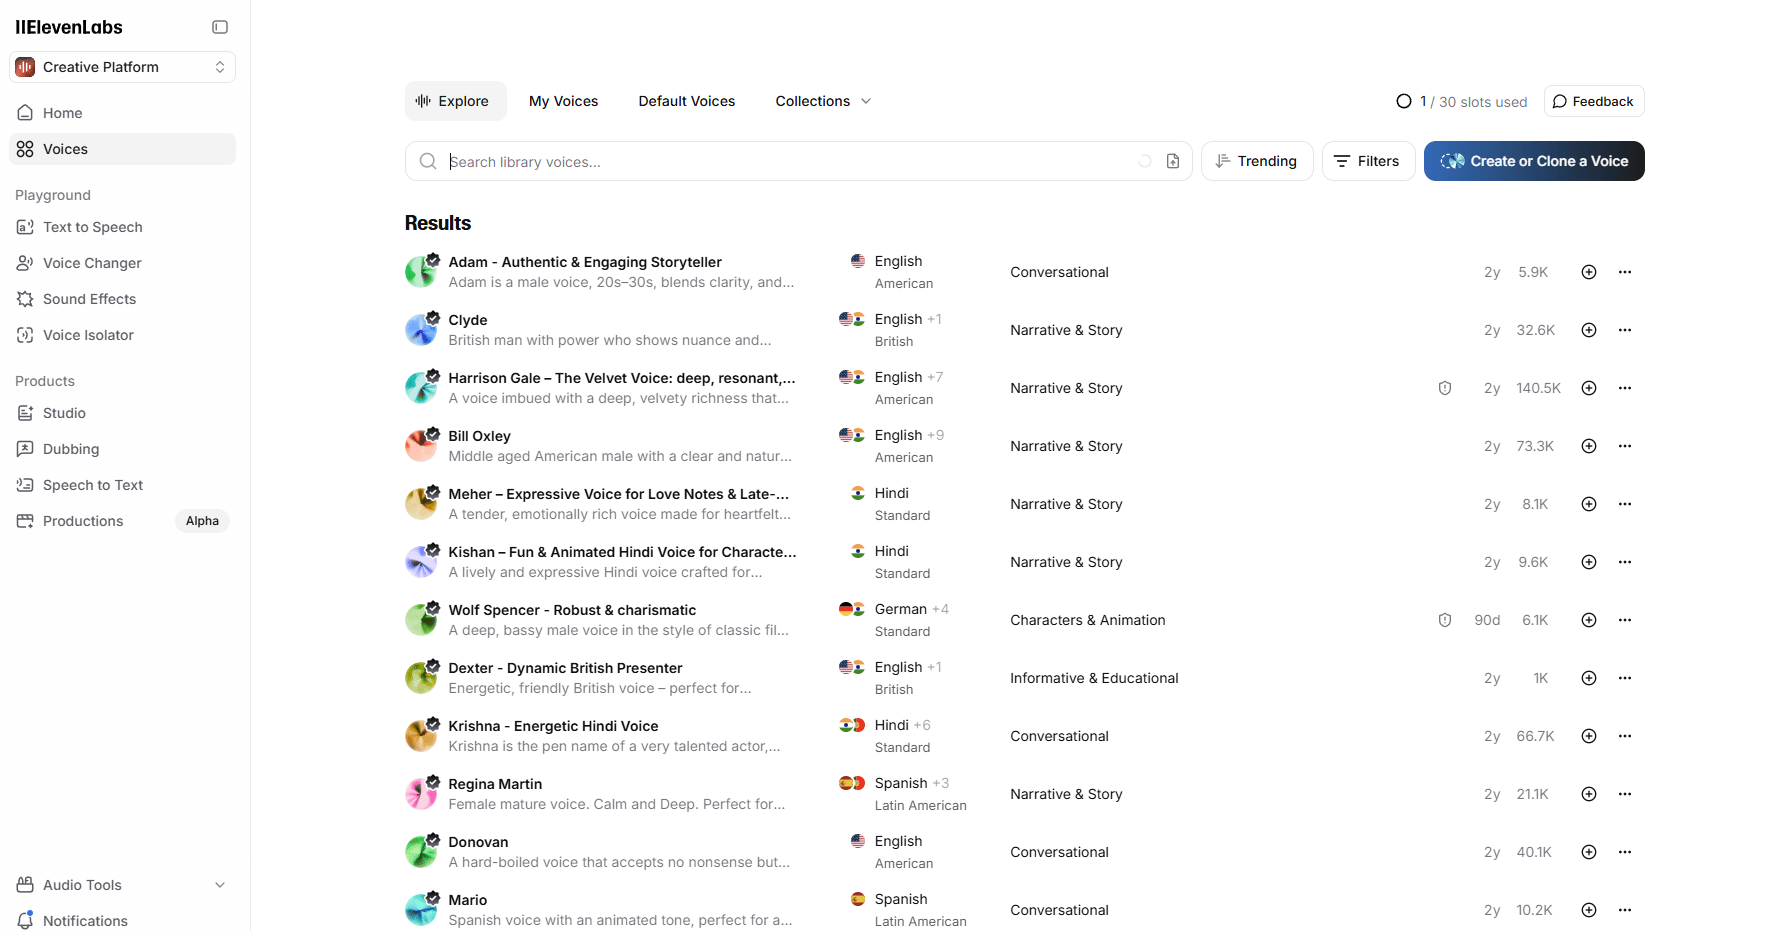Select the Dexter - Dynamic British Presenter voice
This screenshot has height=931, width=1791.
tap(565, 668)
